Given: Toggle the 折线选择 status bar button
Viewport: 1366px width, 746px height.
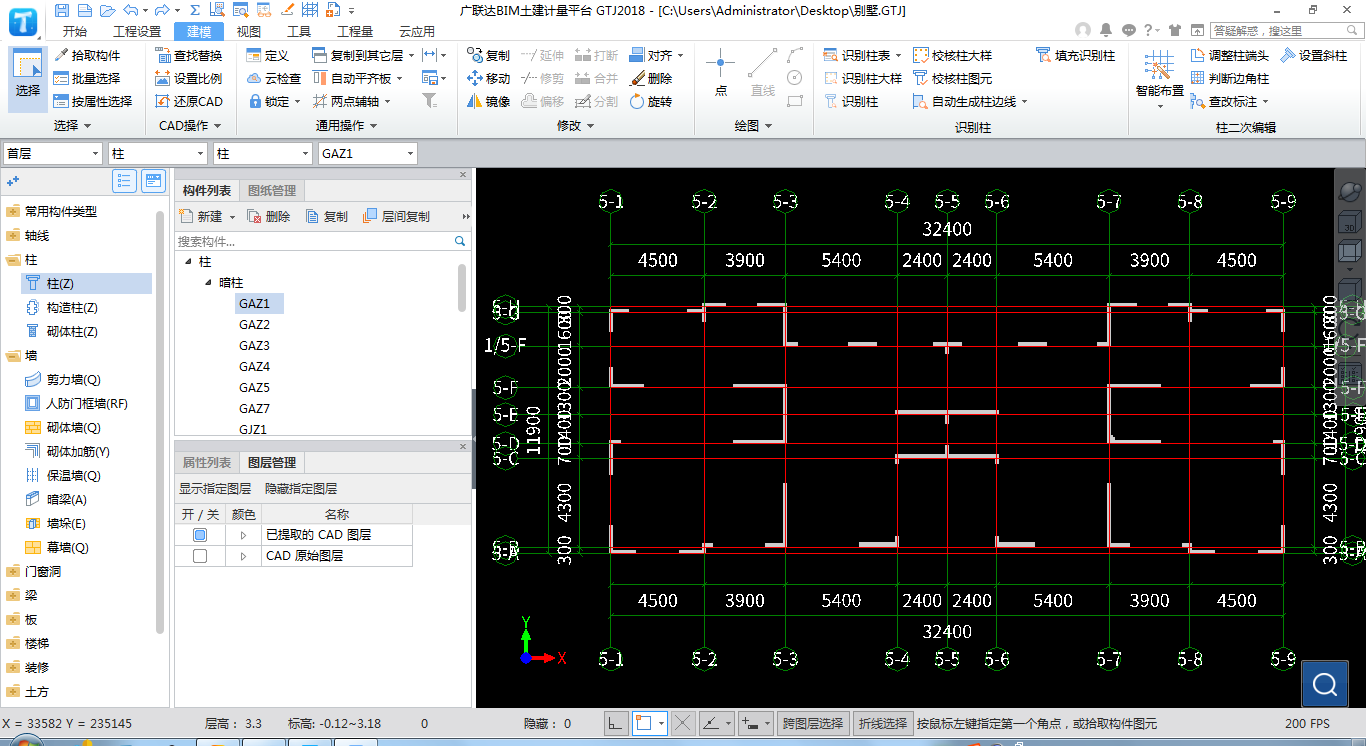Looking at the screenshot, I should (x=884, y=723).
